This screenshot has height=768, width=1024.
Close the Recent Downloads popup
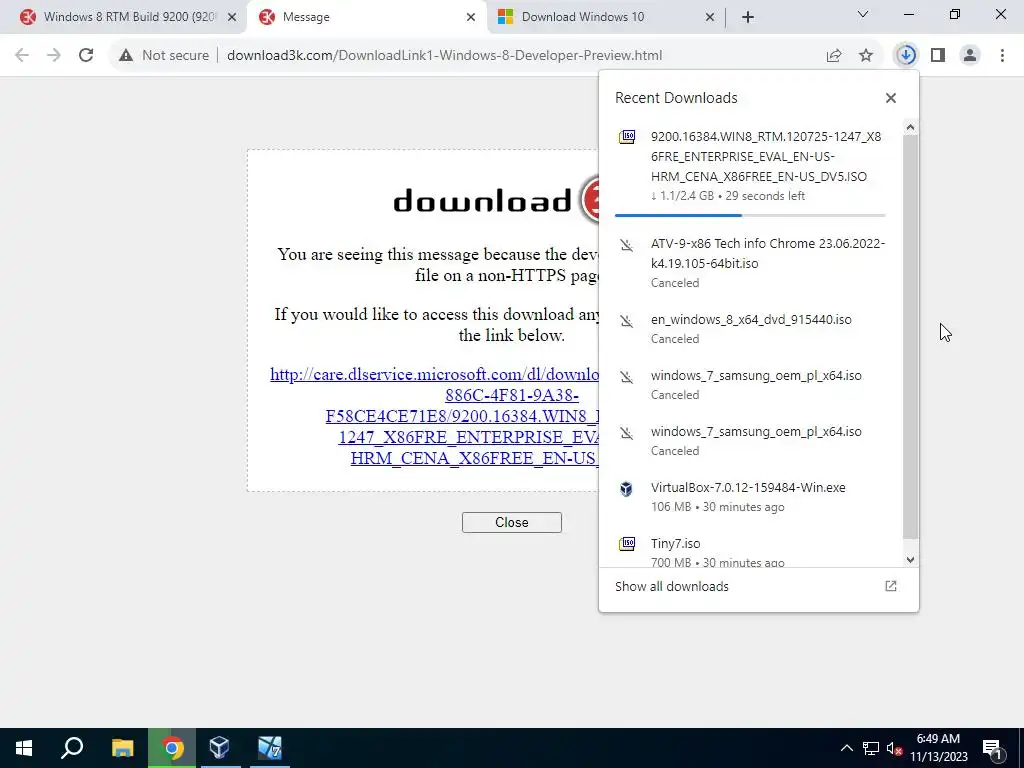click(891, 98)
